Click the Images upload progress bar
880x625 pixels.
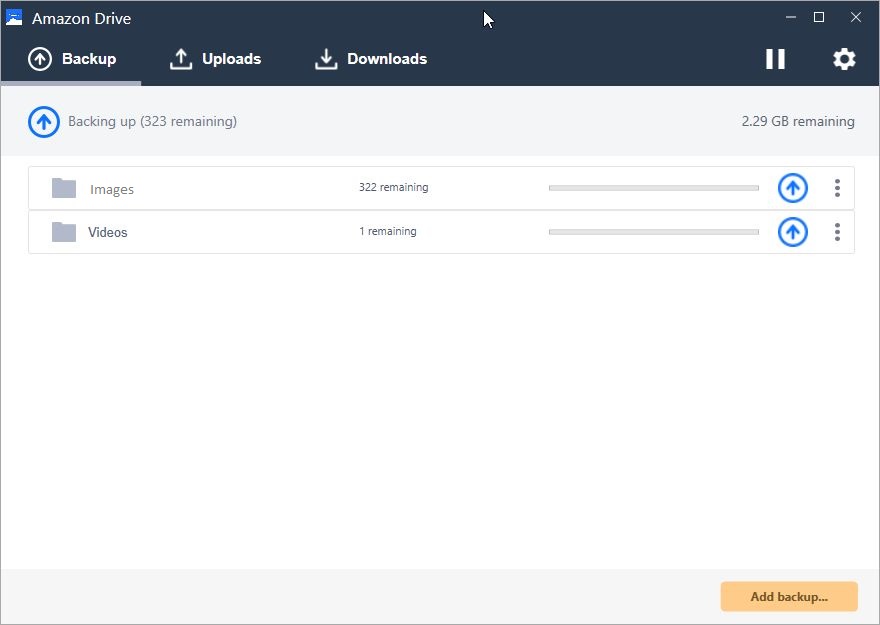click(x=652, y=187)
